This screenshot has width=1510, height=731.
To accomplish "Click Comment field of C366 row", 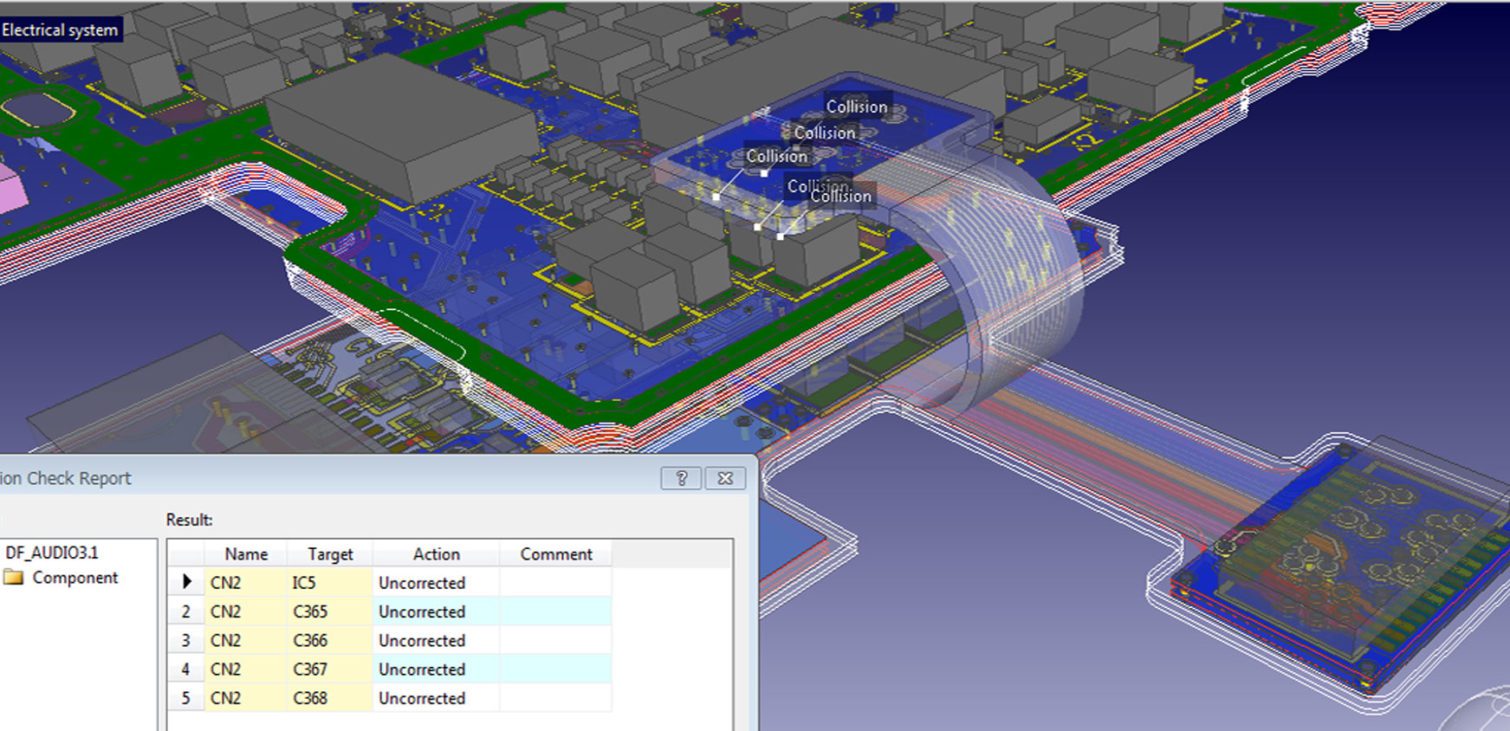I will pyautogui.click(x=555, y=640).
